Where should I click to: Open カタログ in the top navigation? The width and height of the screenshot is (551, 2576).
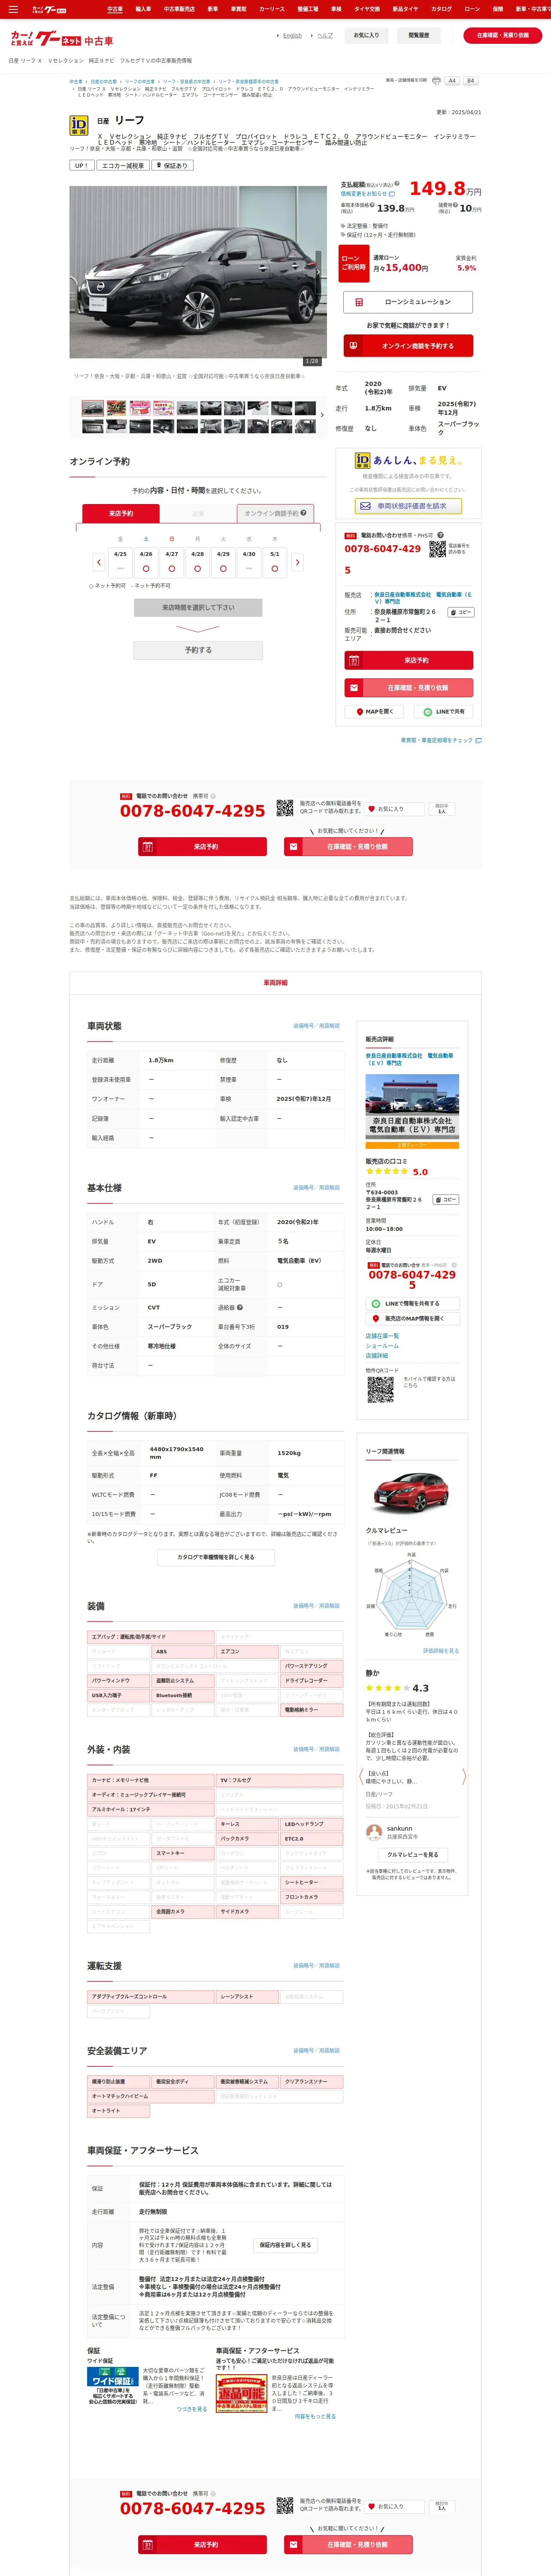[x=441, y=9]
